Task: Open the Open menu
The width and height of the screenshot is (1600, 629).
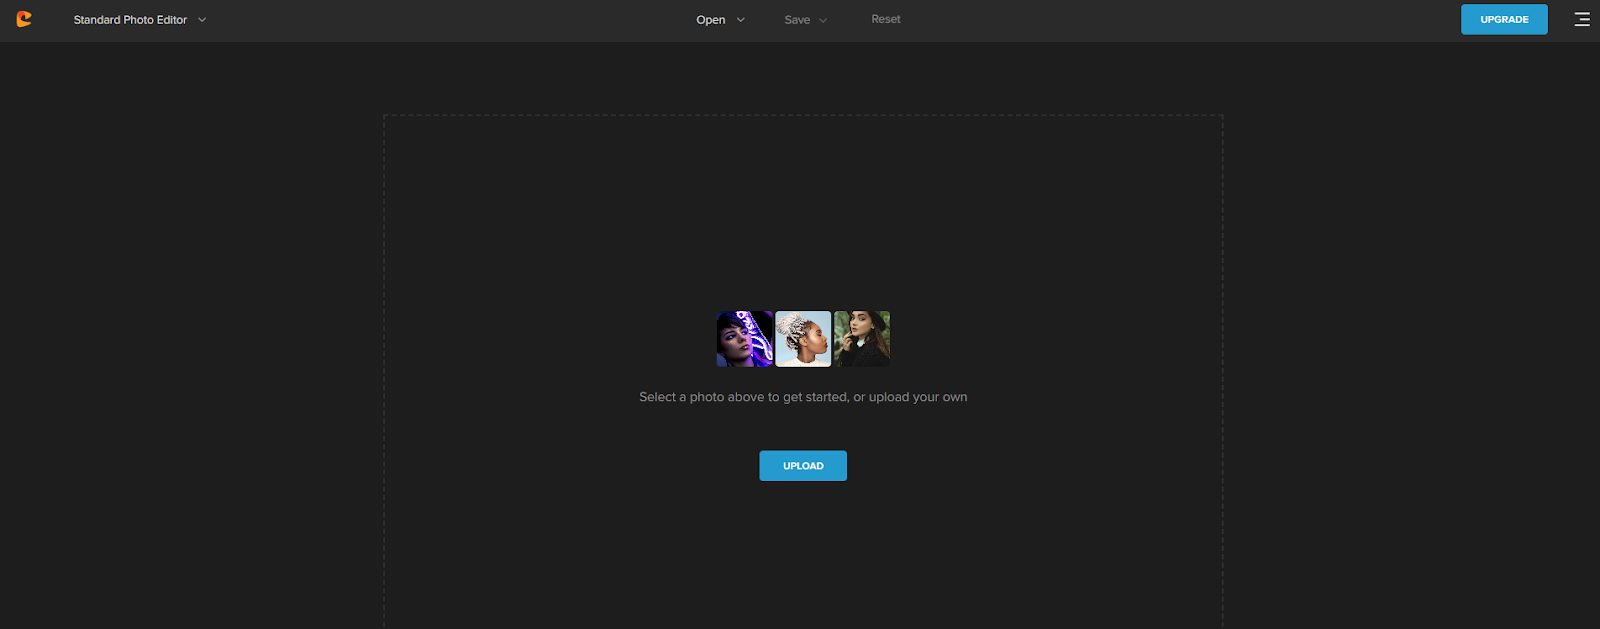Action: (711, 20)
